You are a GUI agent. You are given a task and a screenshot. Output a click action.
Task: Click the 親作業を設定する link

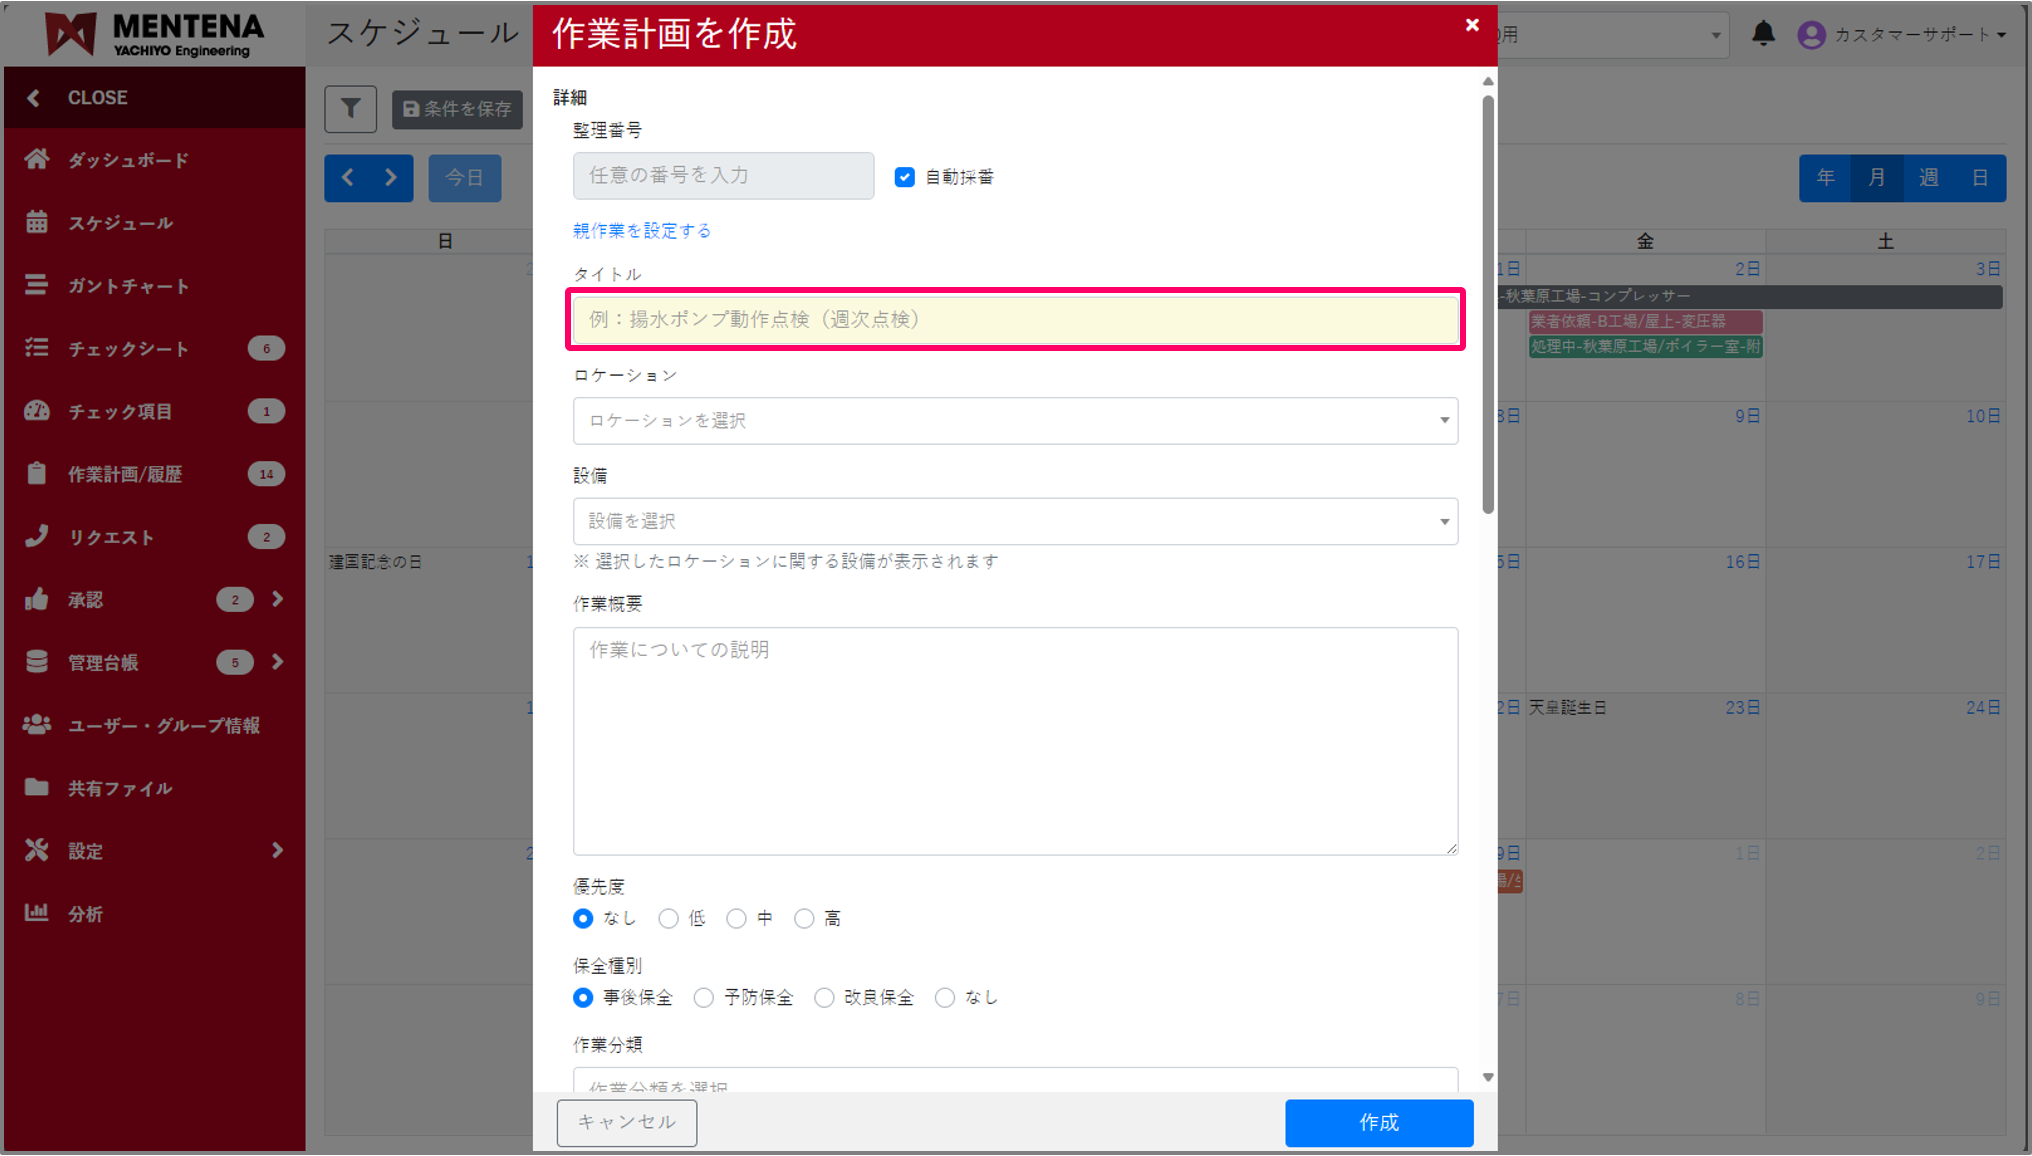[641, 229]
